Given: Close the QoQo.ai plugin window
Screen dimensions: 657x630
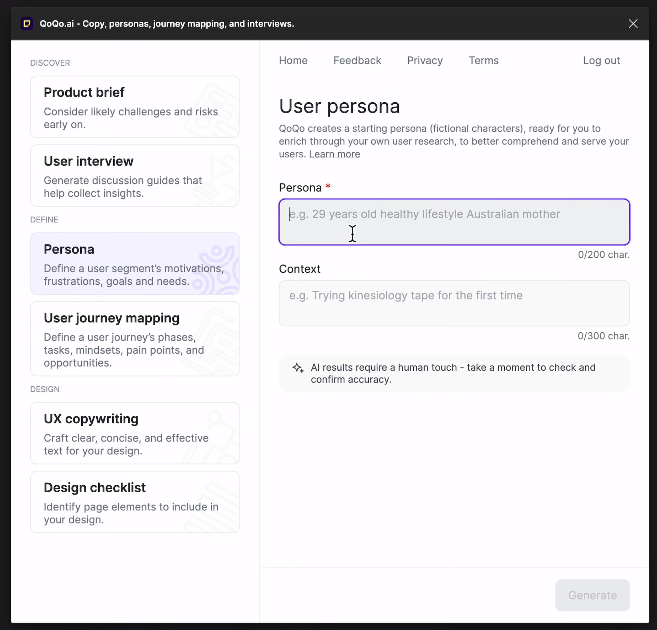Looking at the screenshot, I should pos(633,23).
